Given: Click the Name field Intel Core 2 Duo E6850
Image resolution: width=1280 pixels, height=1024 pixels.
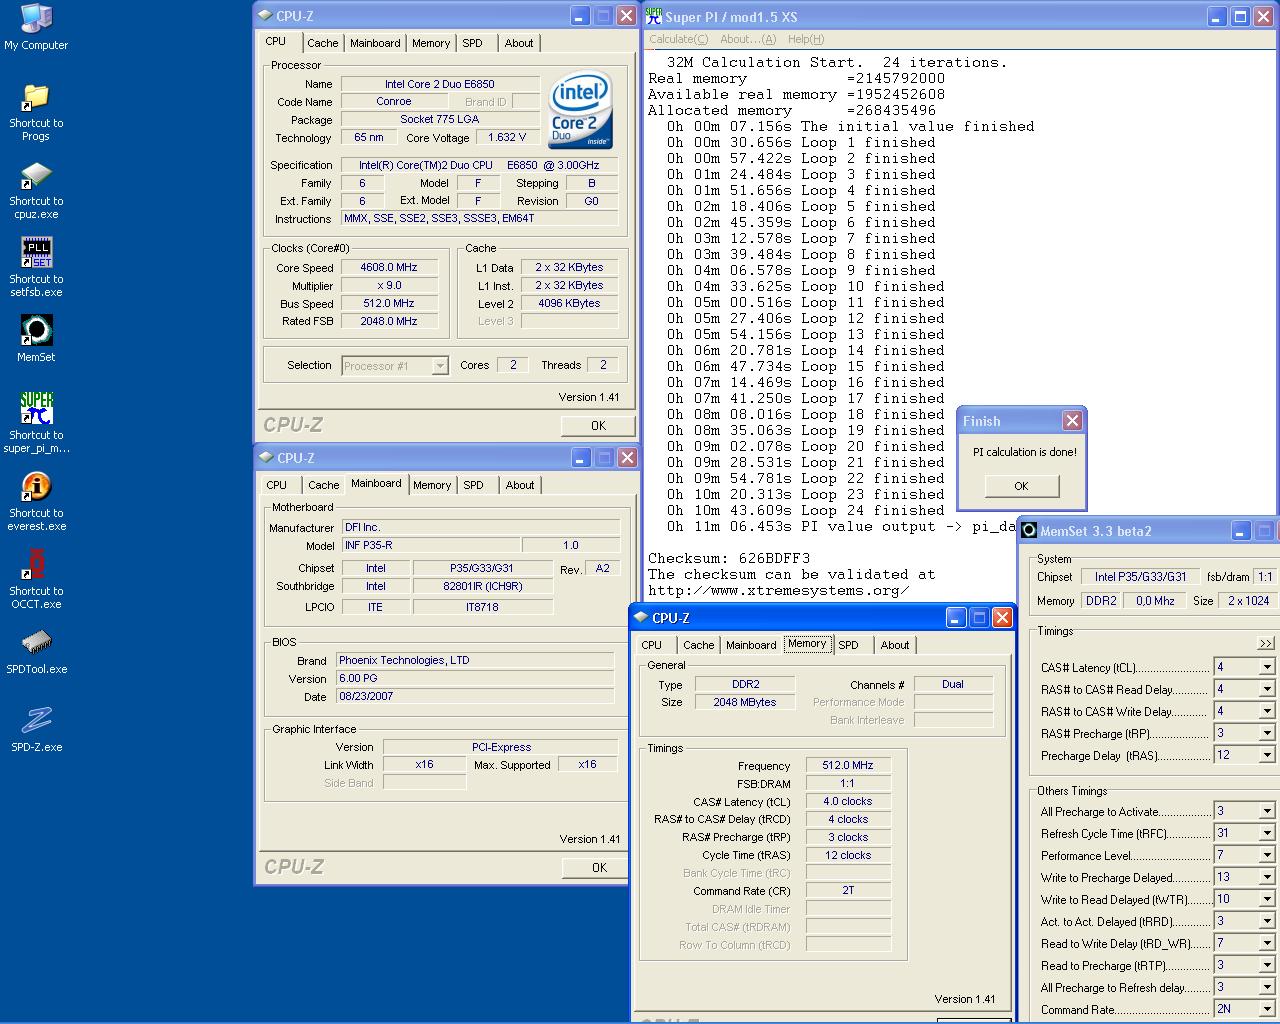Looking at the screenshot, I should pos(440,84).
